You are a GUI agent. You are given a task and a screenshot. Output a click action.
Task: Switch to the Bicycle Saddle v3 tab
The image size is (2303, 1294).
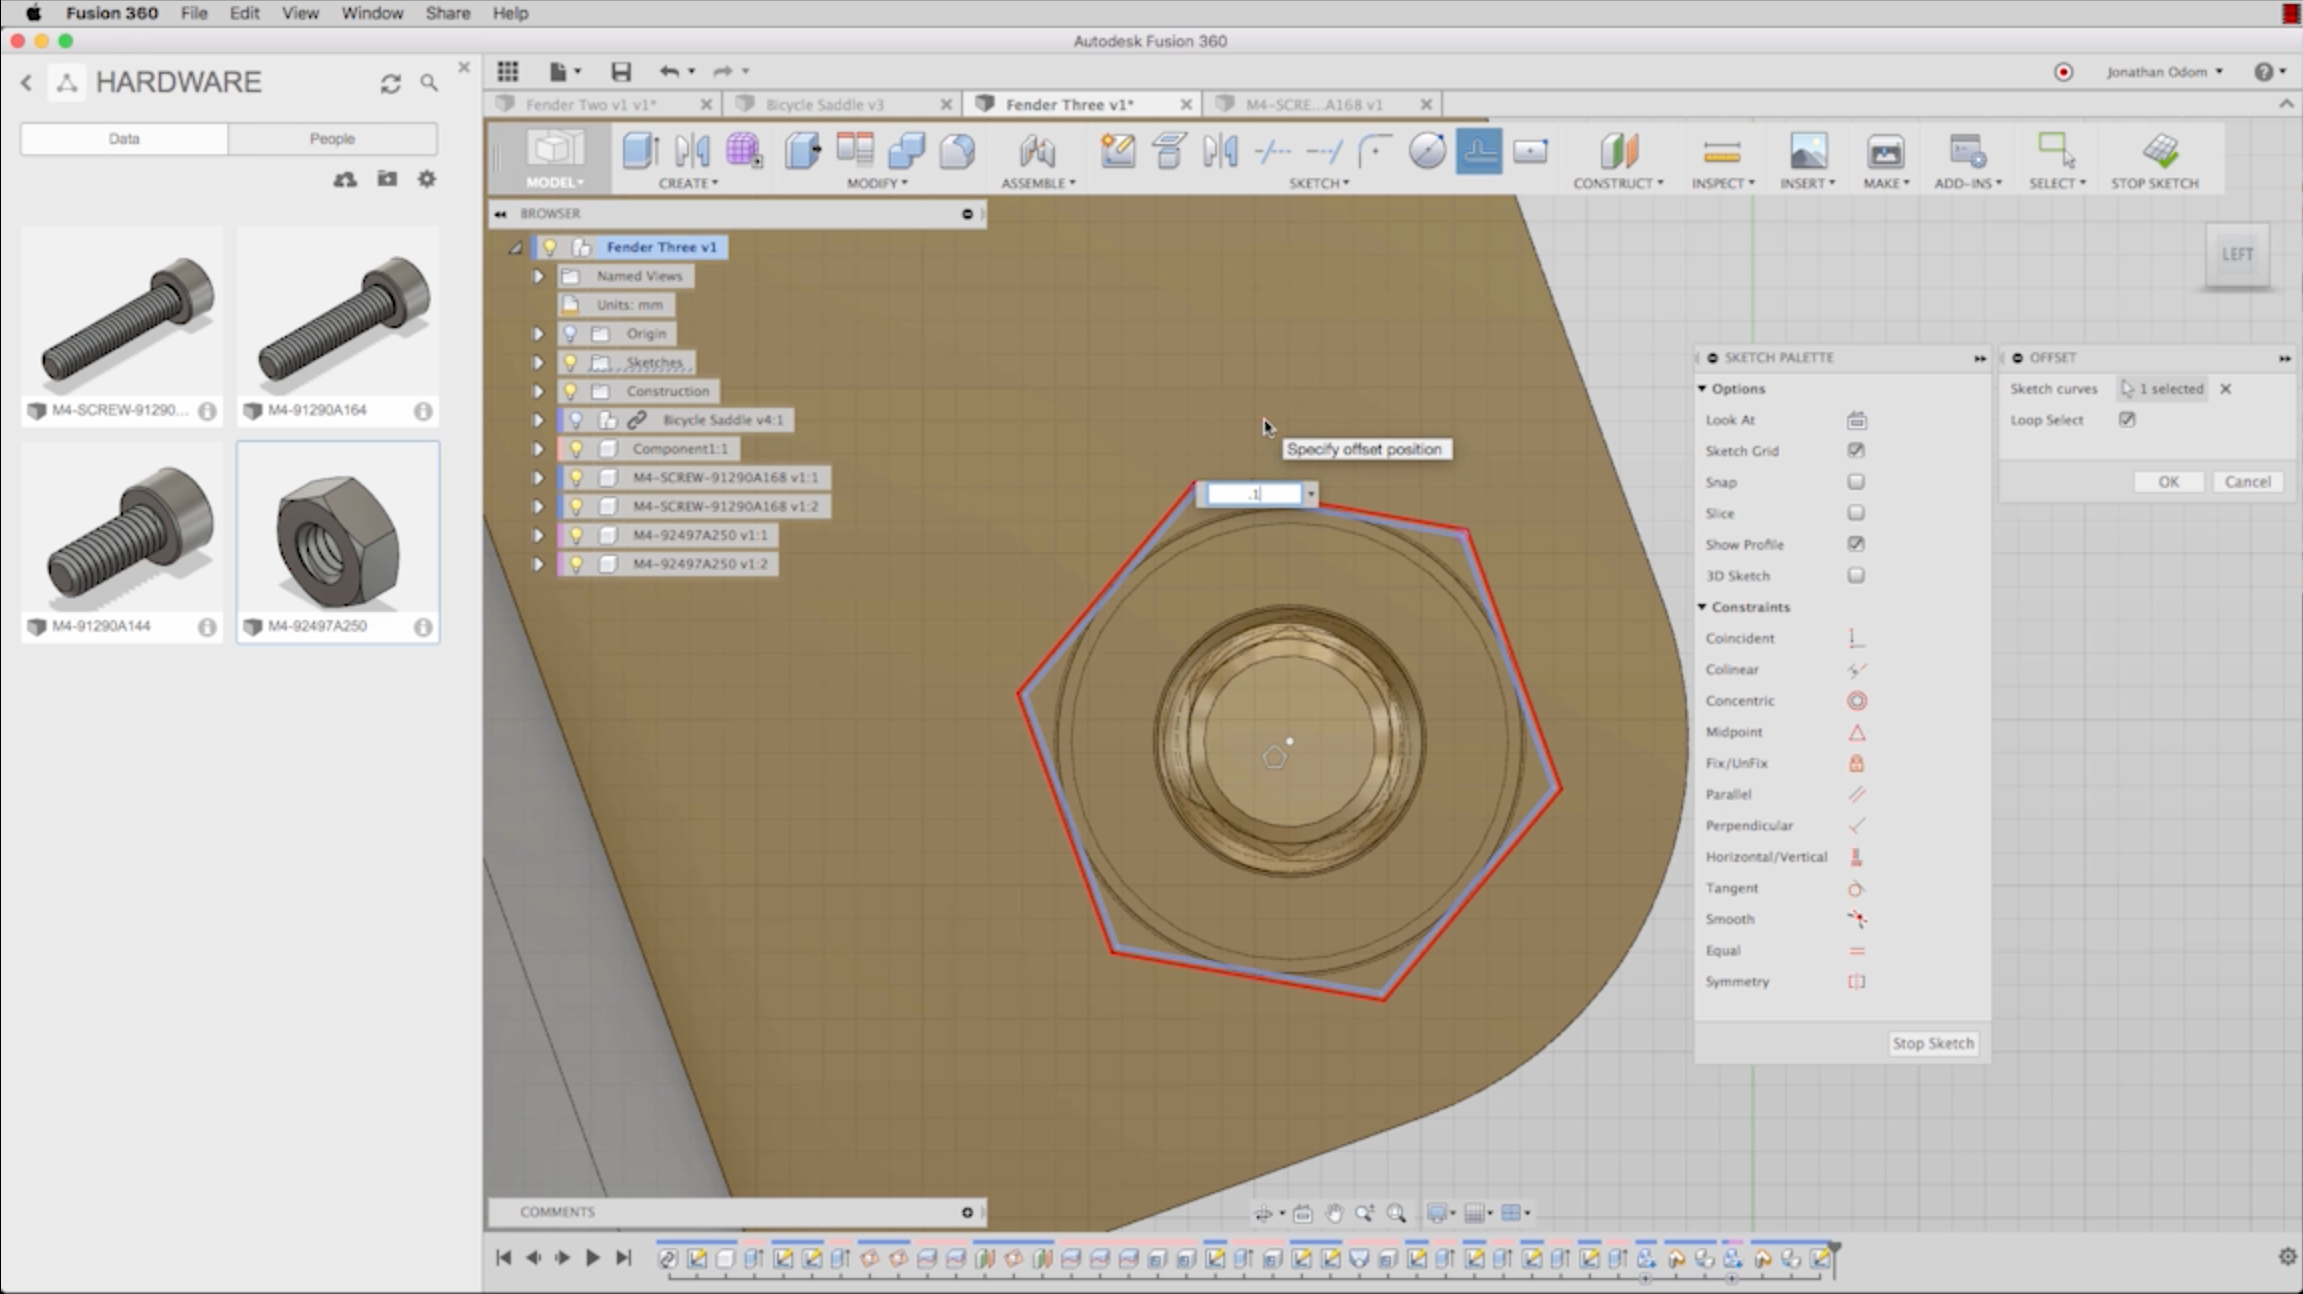click(x=825, y=104)
